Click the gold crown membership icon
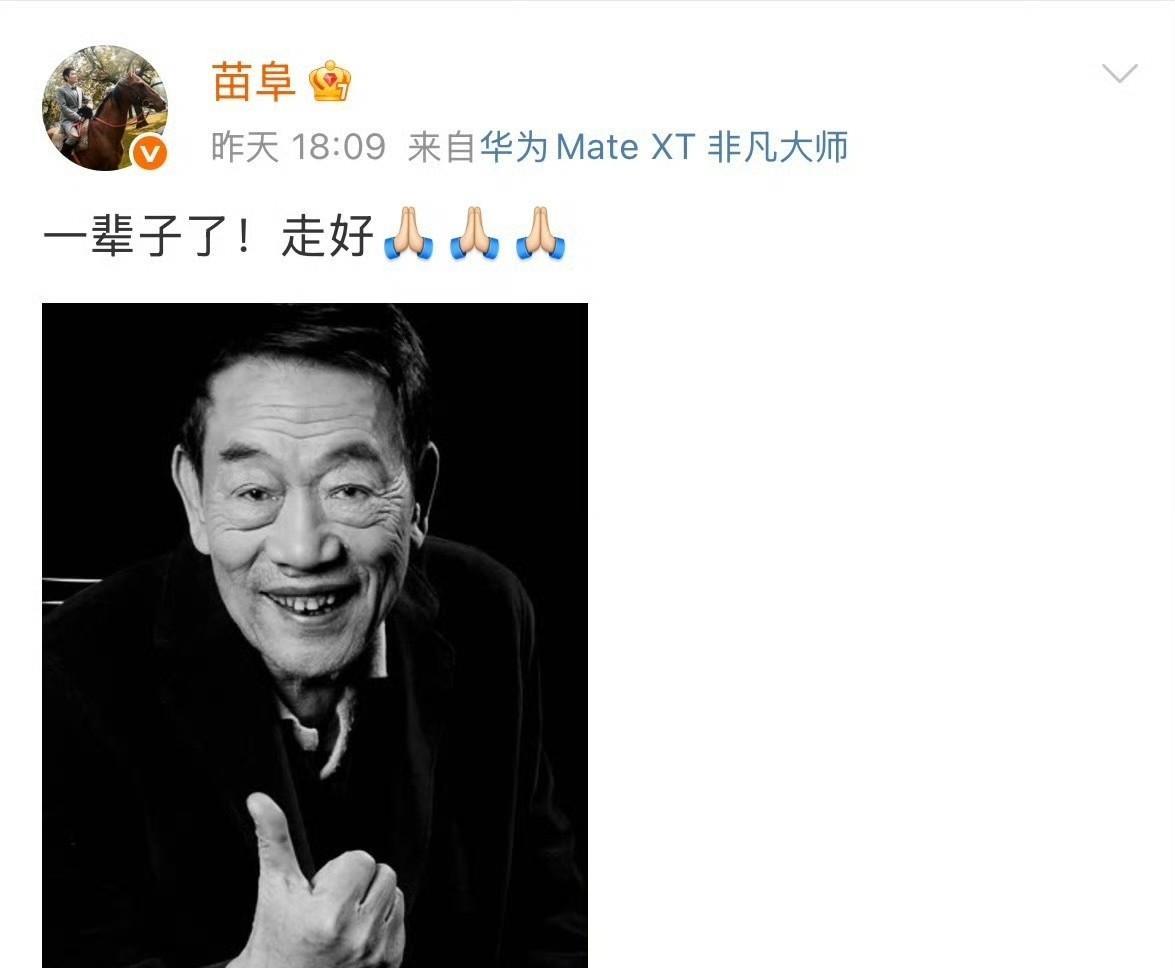This screenshot has height=968, width=1175. 331,81
